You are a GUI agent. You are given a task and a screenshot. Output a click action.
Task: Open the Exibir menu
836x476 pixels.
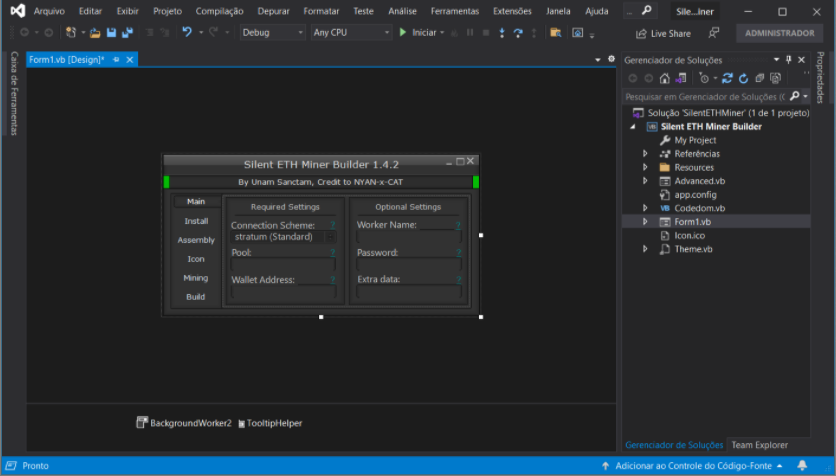pos(127,11)
